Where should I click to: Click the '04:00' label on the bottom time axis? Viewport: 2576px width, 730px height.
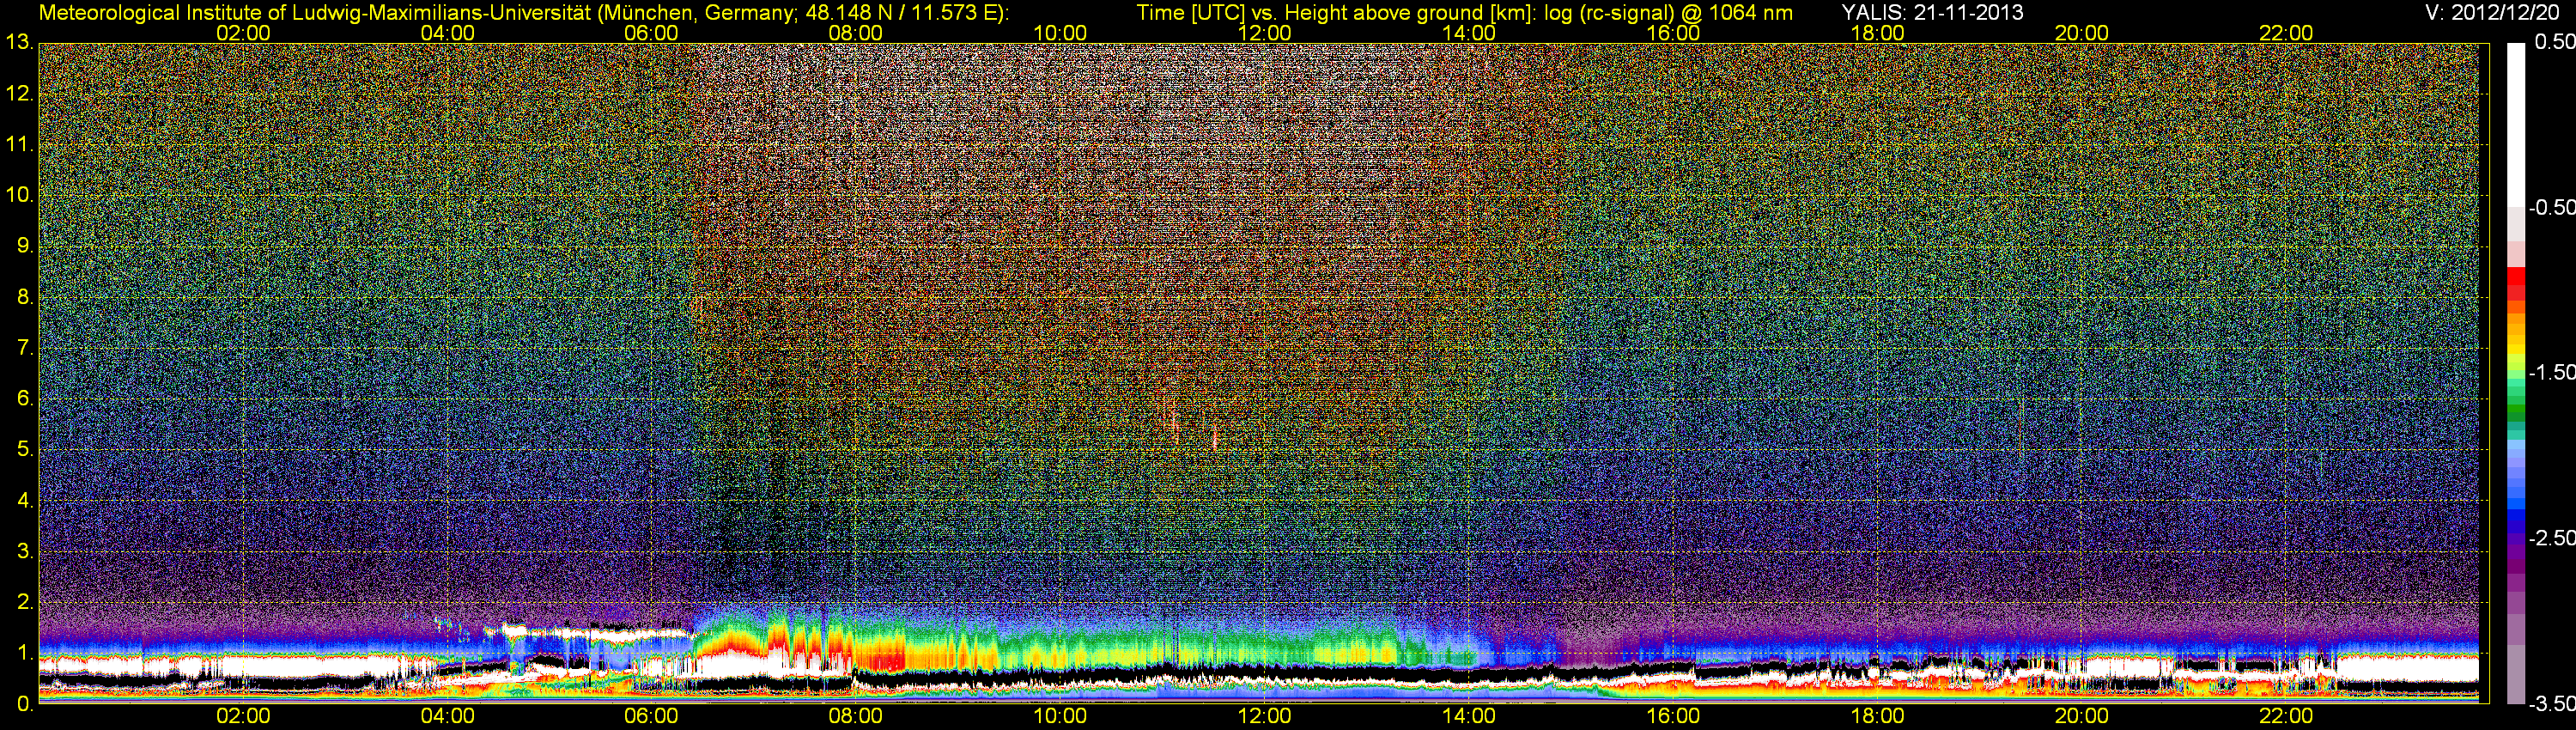447,717
